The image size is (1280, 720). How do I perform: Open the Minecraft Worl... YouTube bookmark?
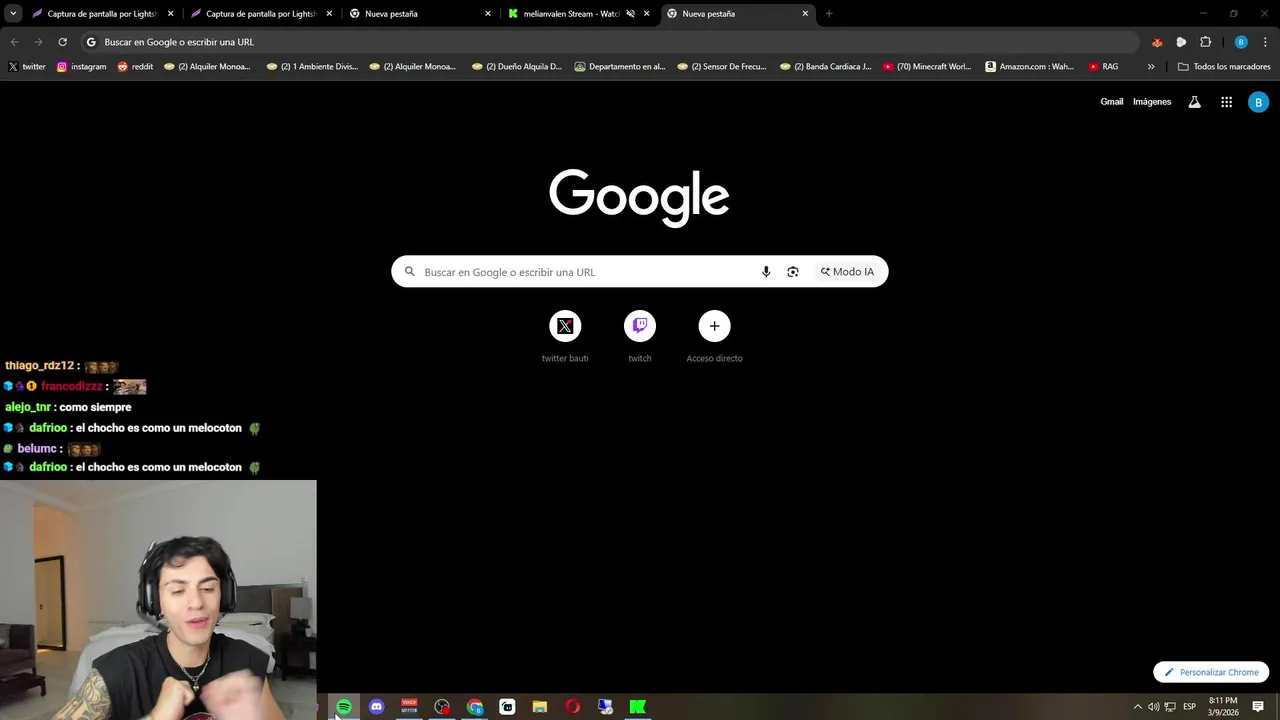[927, 67]
